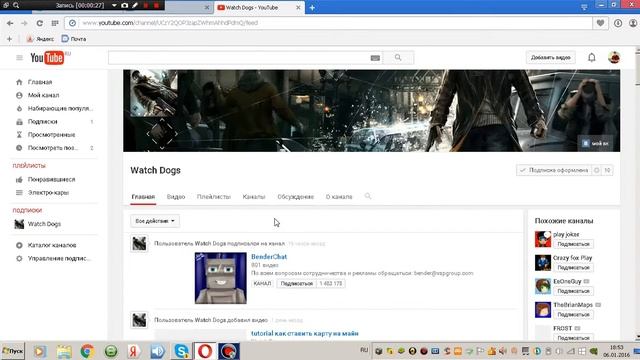Open the notifications bell

[591, 58]
